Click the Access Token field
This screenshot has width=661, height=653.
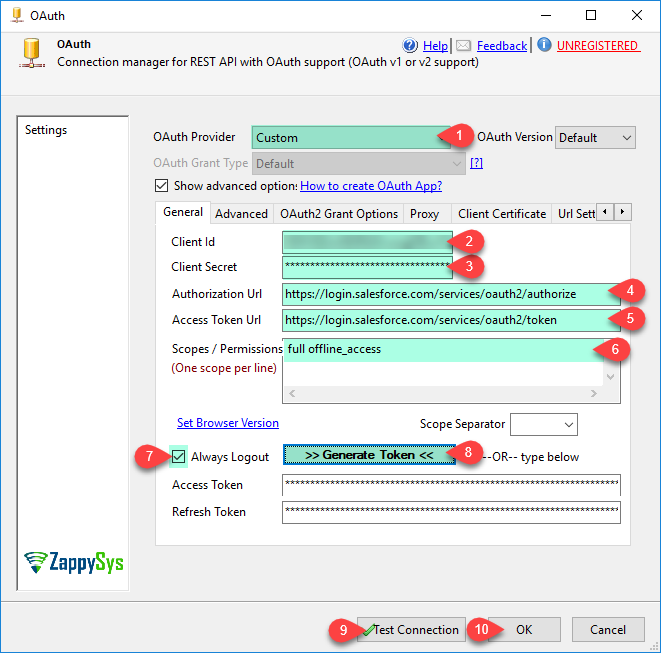pyautogui.click(x=451, y=485)
